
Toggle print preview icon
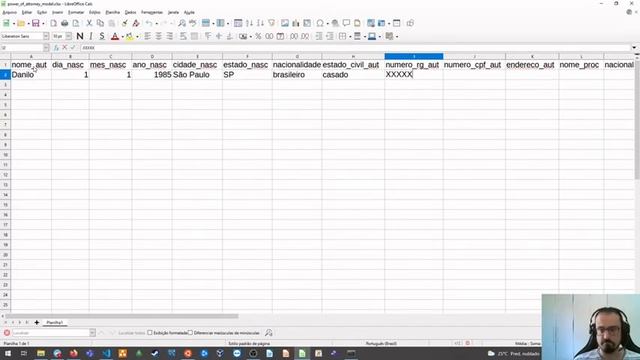coord(76,23)
